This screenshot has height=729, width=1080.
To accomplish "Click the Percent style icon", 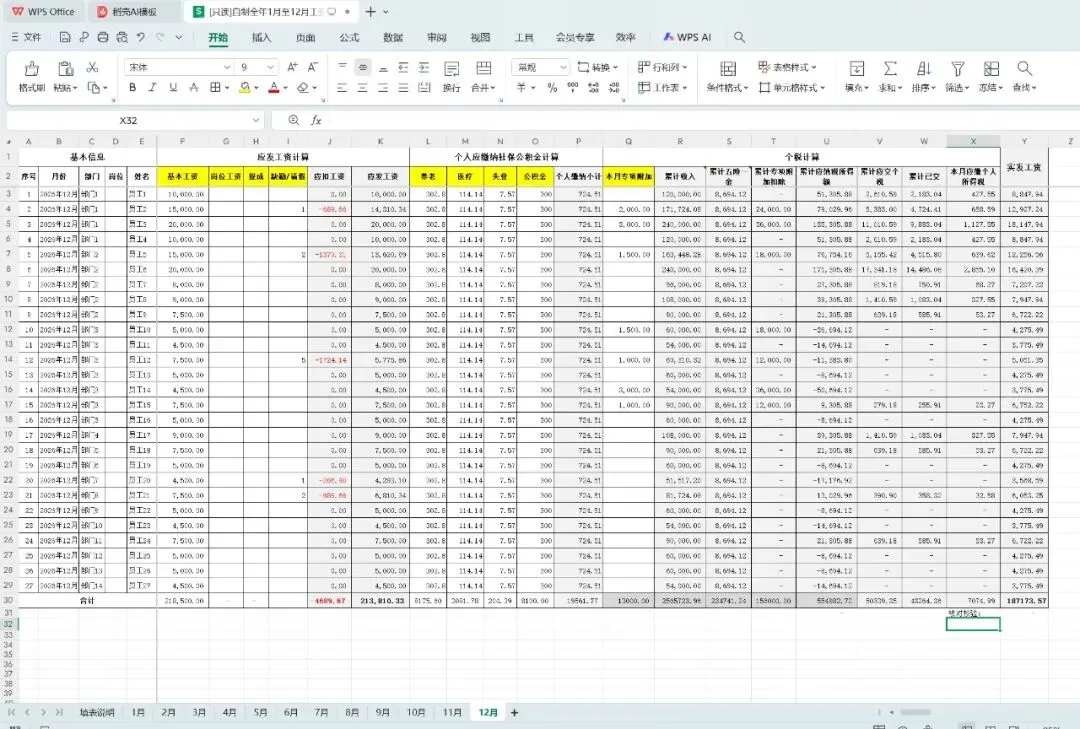I will coord(552,88).
